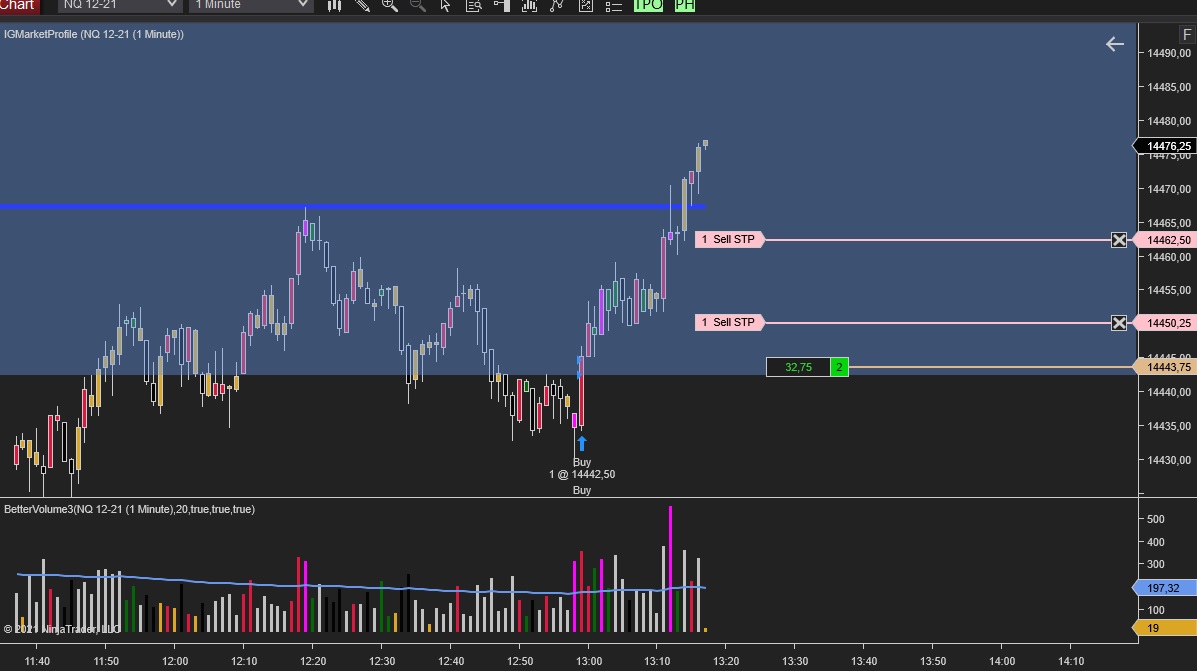Open the chart properties icon
Screen dimensions: 1197x671
[x=586, y=5]
